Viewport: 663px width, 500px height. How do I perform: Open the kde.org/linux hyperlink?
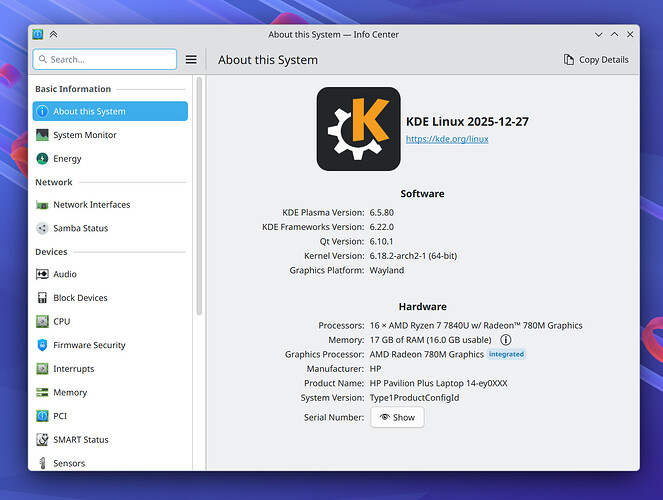pyautogui.click(x=447, y=139)
